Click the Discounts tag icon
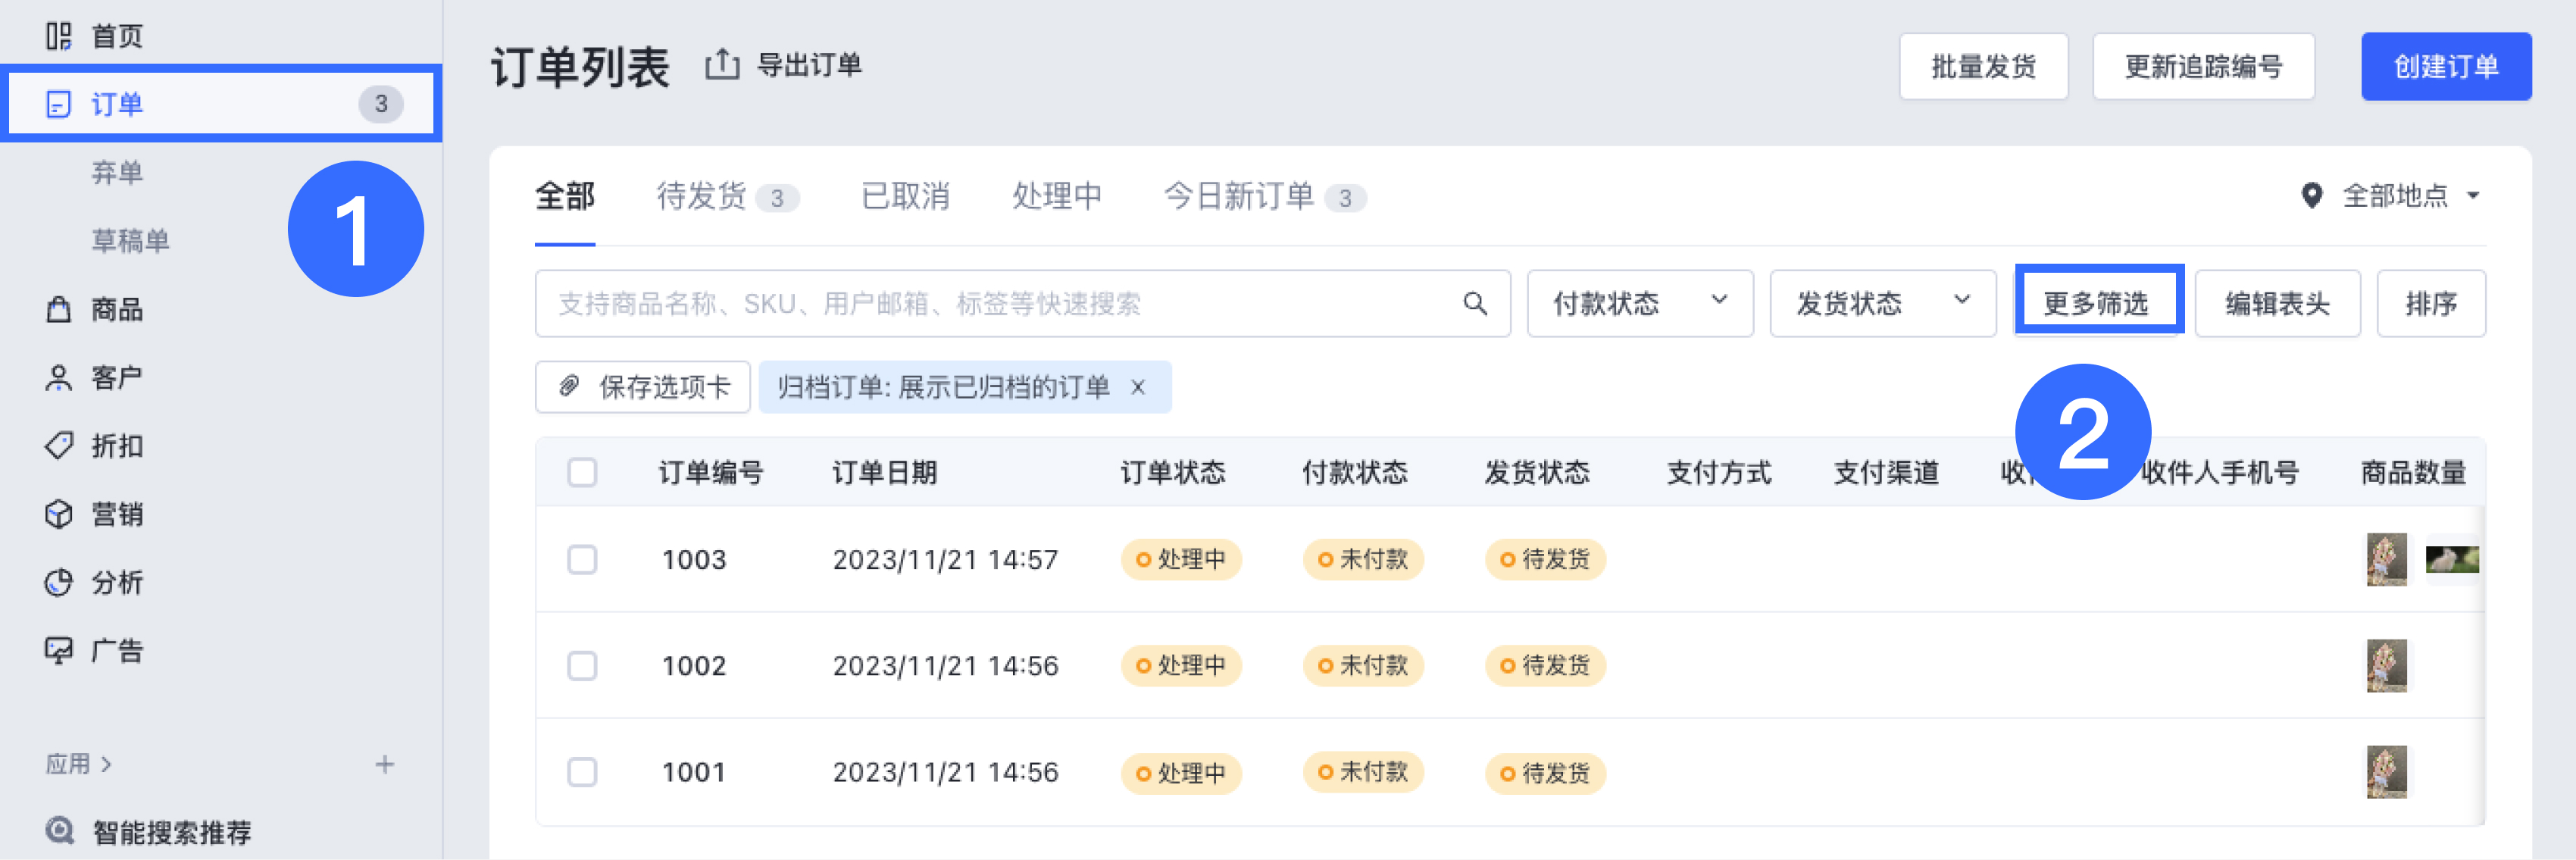 pyautogui.click(x=59, y=446)
